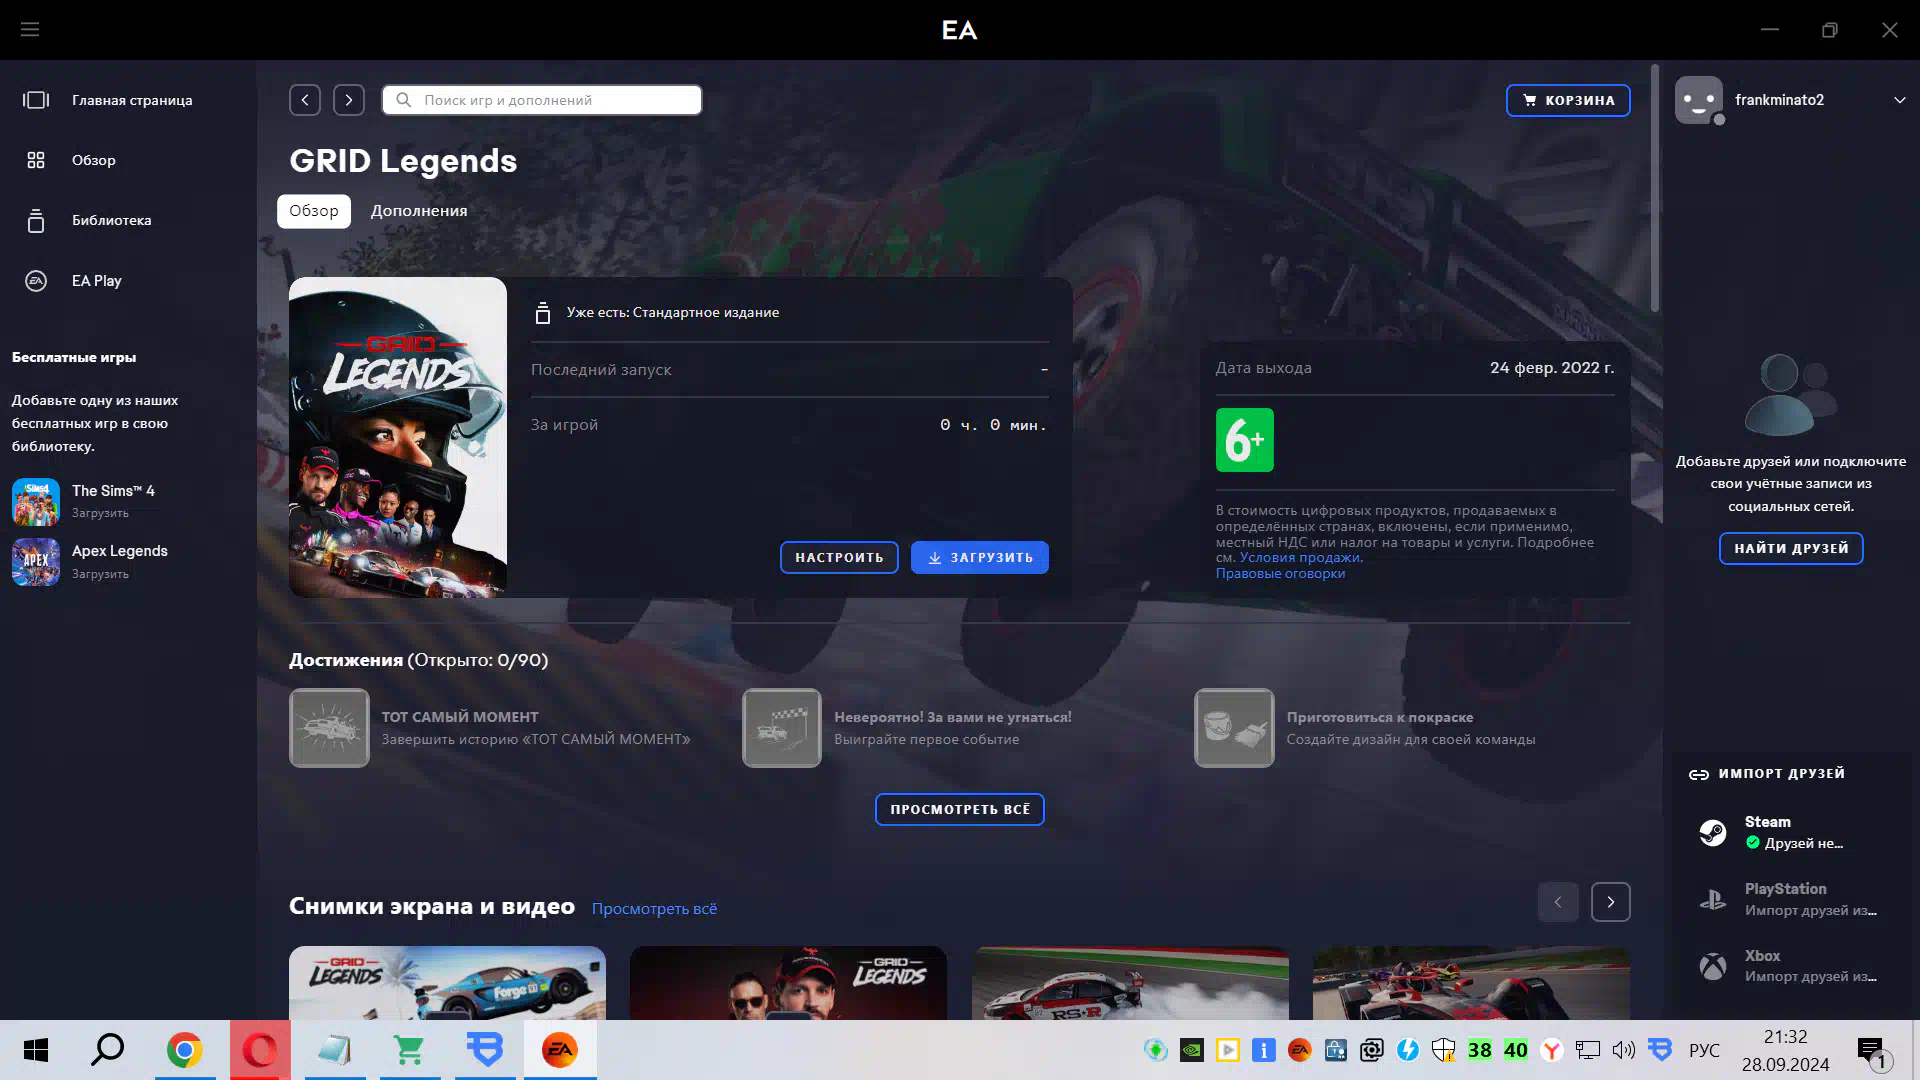
Task: Click the Импорт друзей link icon
Action: tap(1699, 774)
